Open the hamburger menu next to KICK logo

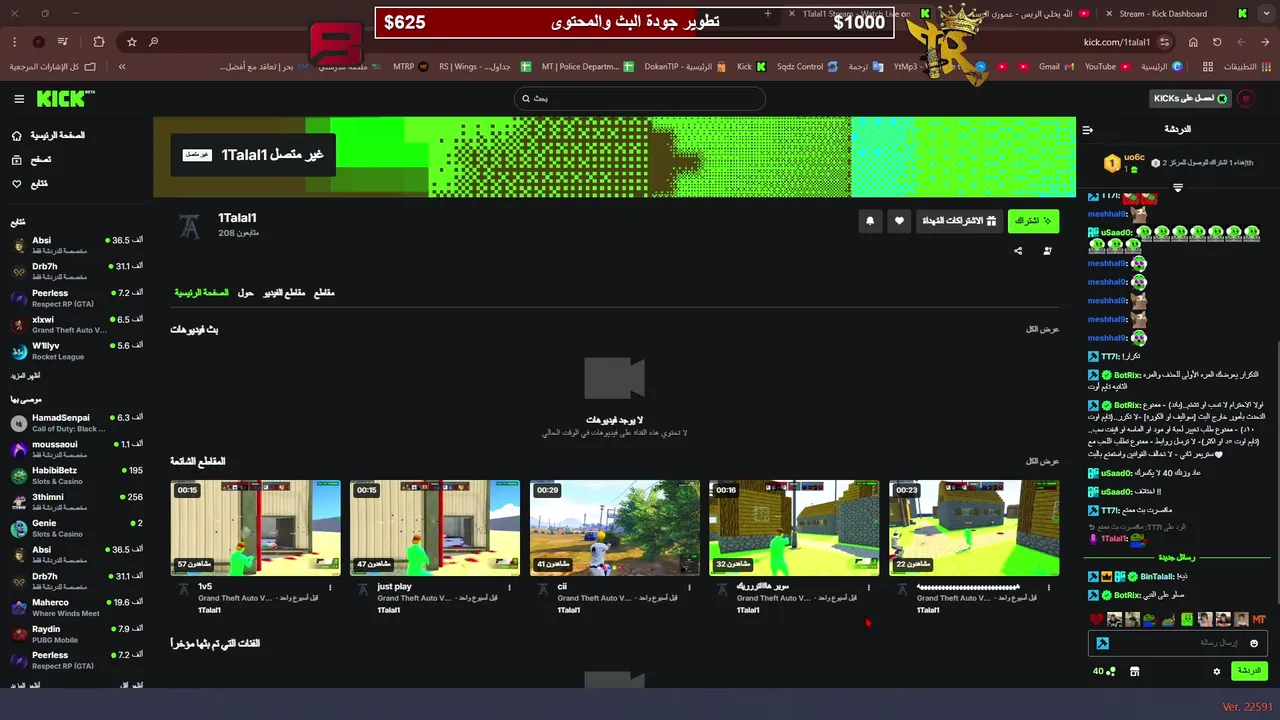pos(19,99)
